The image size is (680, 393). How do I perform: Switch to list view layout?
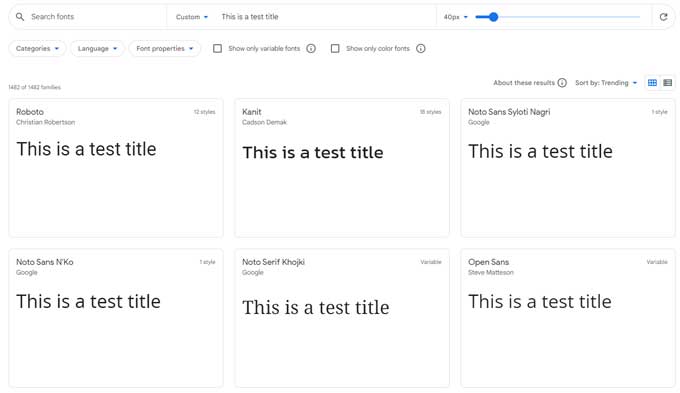pyautogui.click(x=668, y=83)
